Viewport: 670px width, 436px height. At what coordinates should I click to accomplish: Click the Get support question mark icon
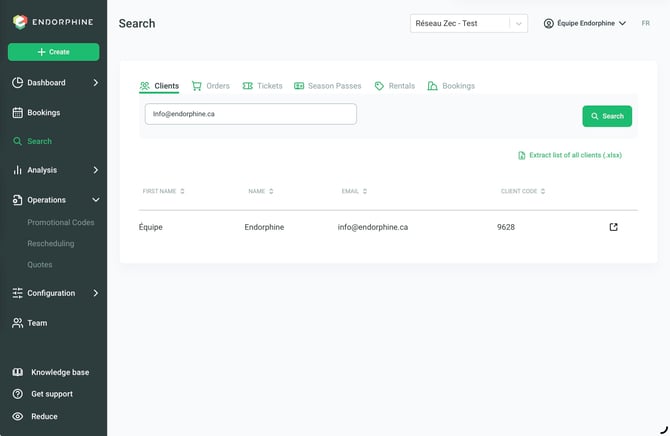point(18,394)
